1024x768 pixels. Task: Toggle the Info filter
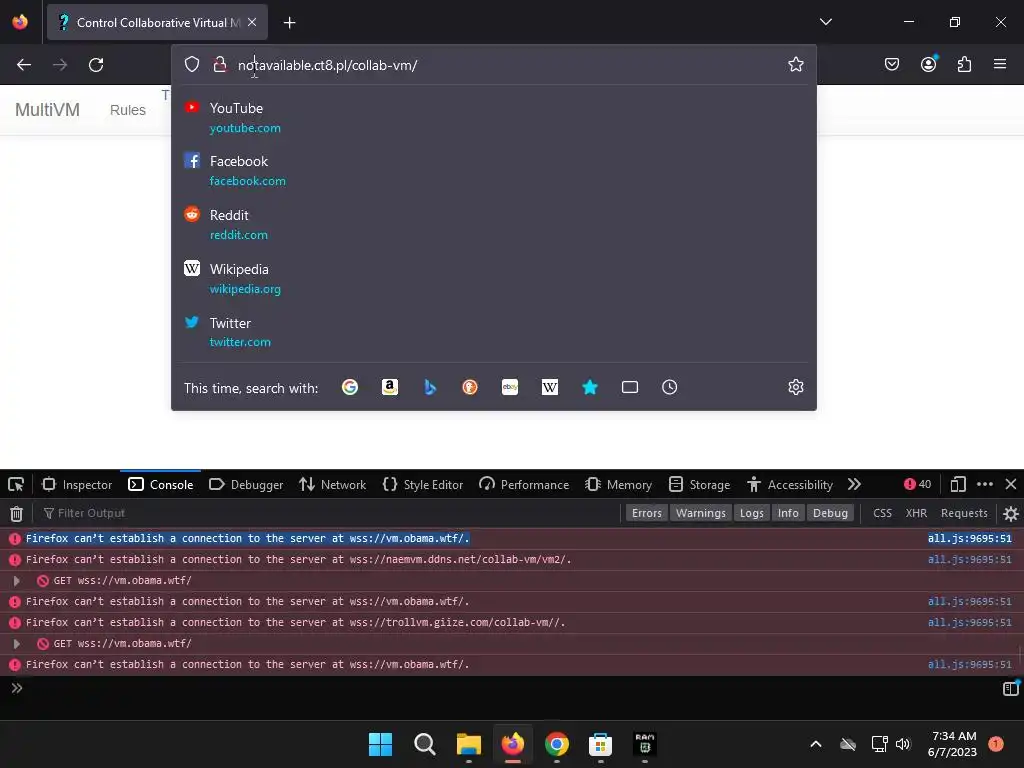pyautogui.click(x=788, y=513)
